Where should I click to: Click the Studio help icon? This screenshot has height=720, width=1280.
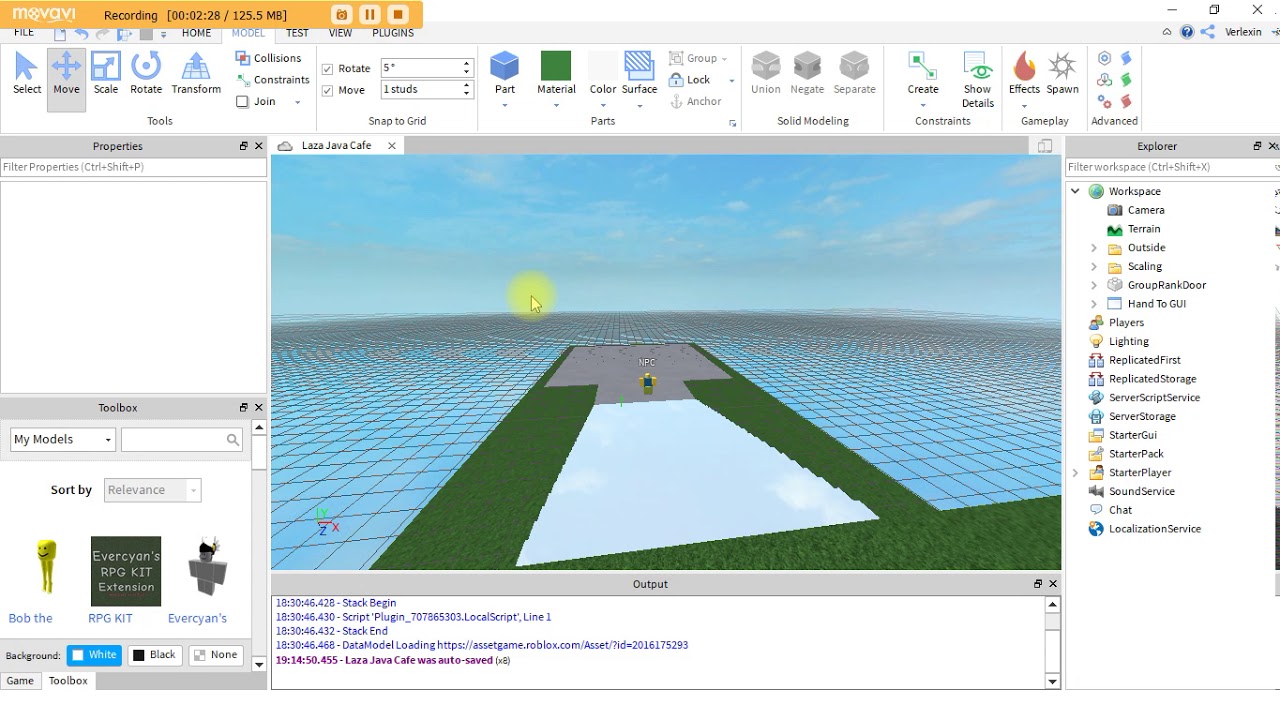1187,32
